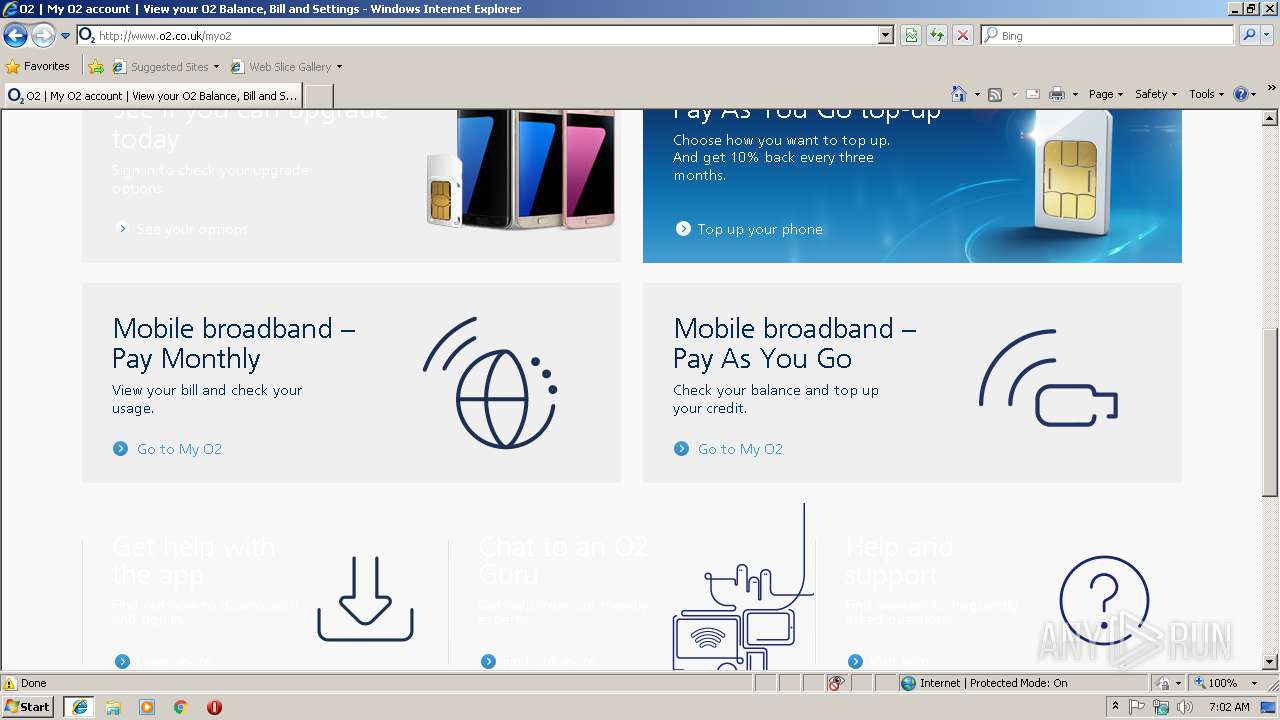The width and height of the screenshot is (1280, 720).
Task: Open the Favorites star button
Action: [x=38, y=67]
